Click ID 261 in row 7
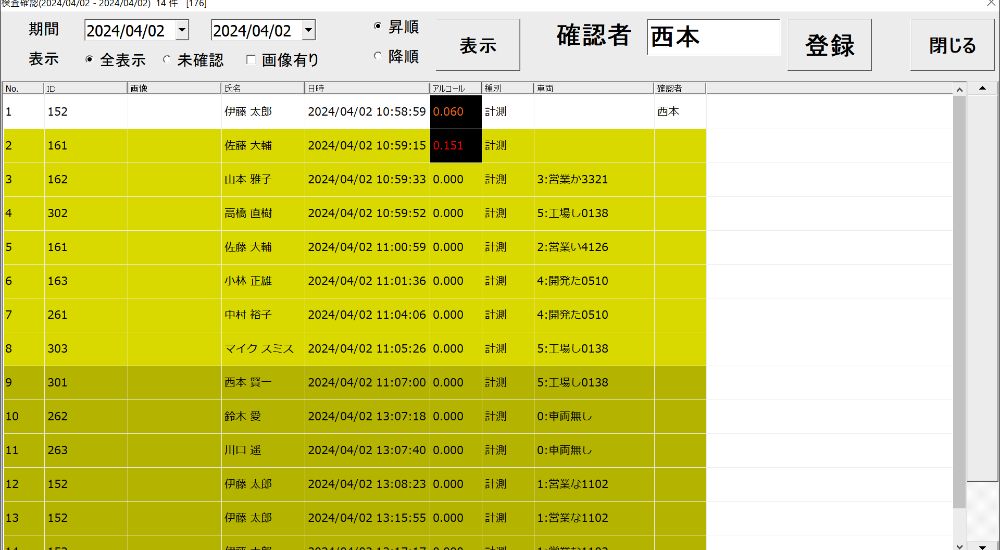The height and width of the screenshot is (550, 1000). click(x=57, y=315)
